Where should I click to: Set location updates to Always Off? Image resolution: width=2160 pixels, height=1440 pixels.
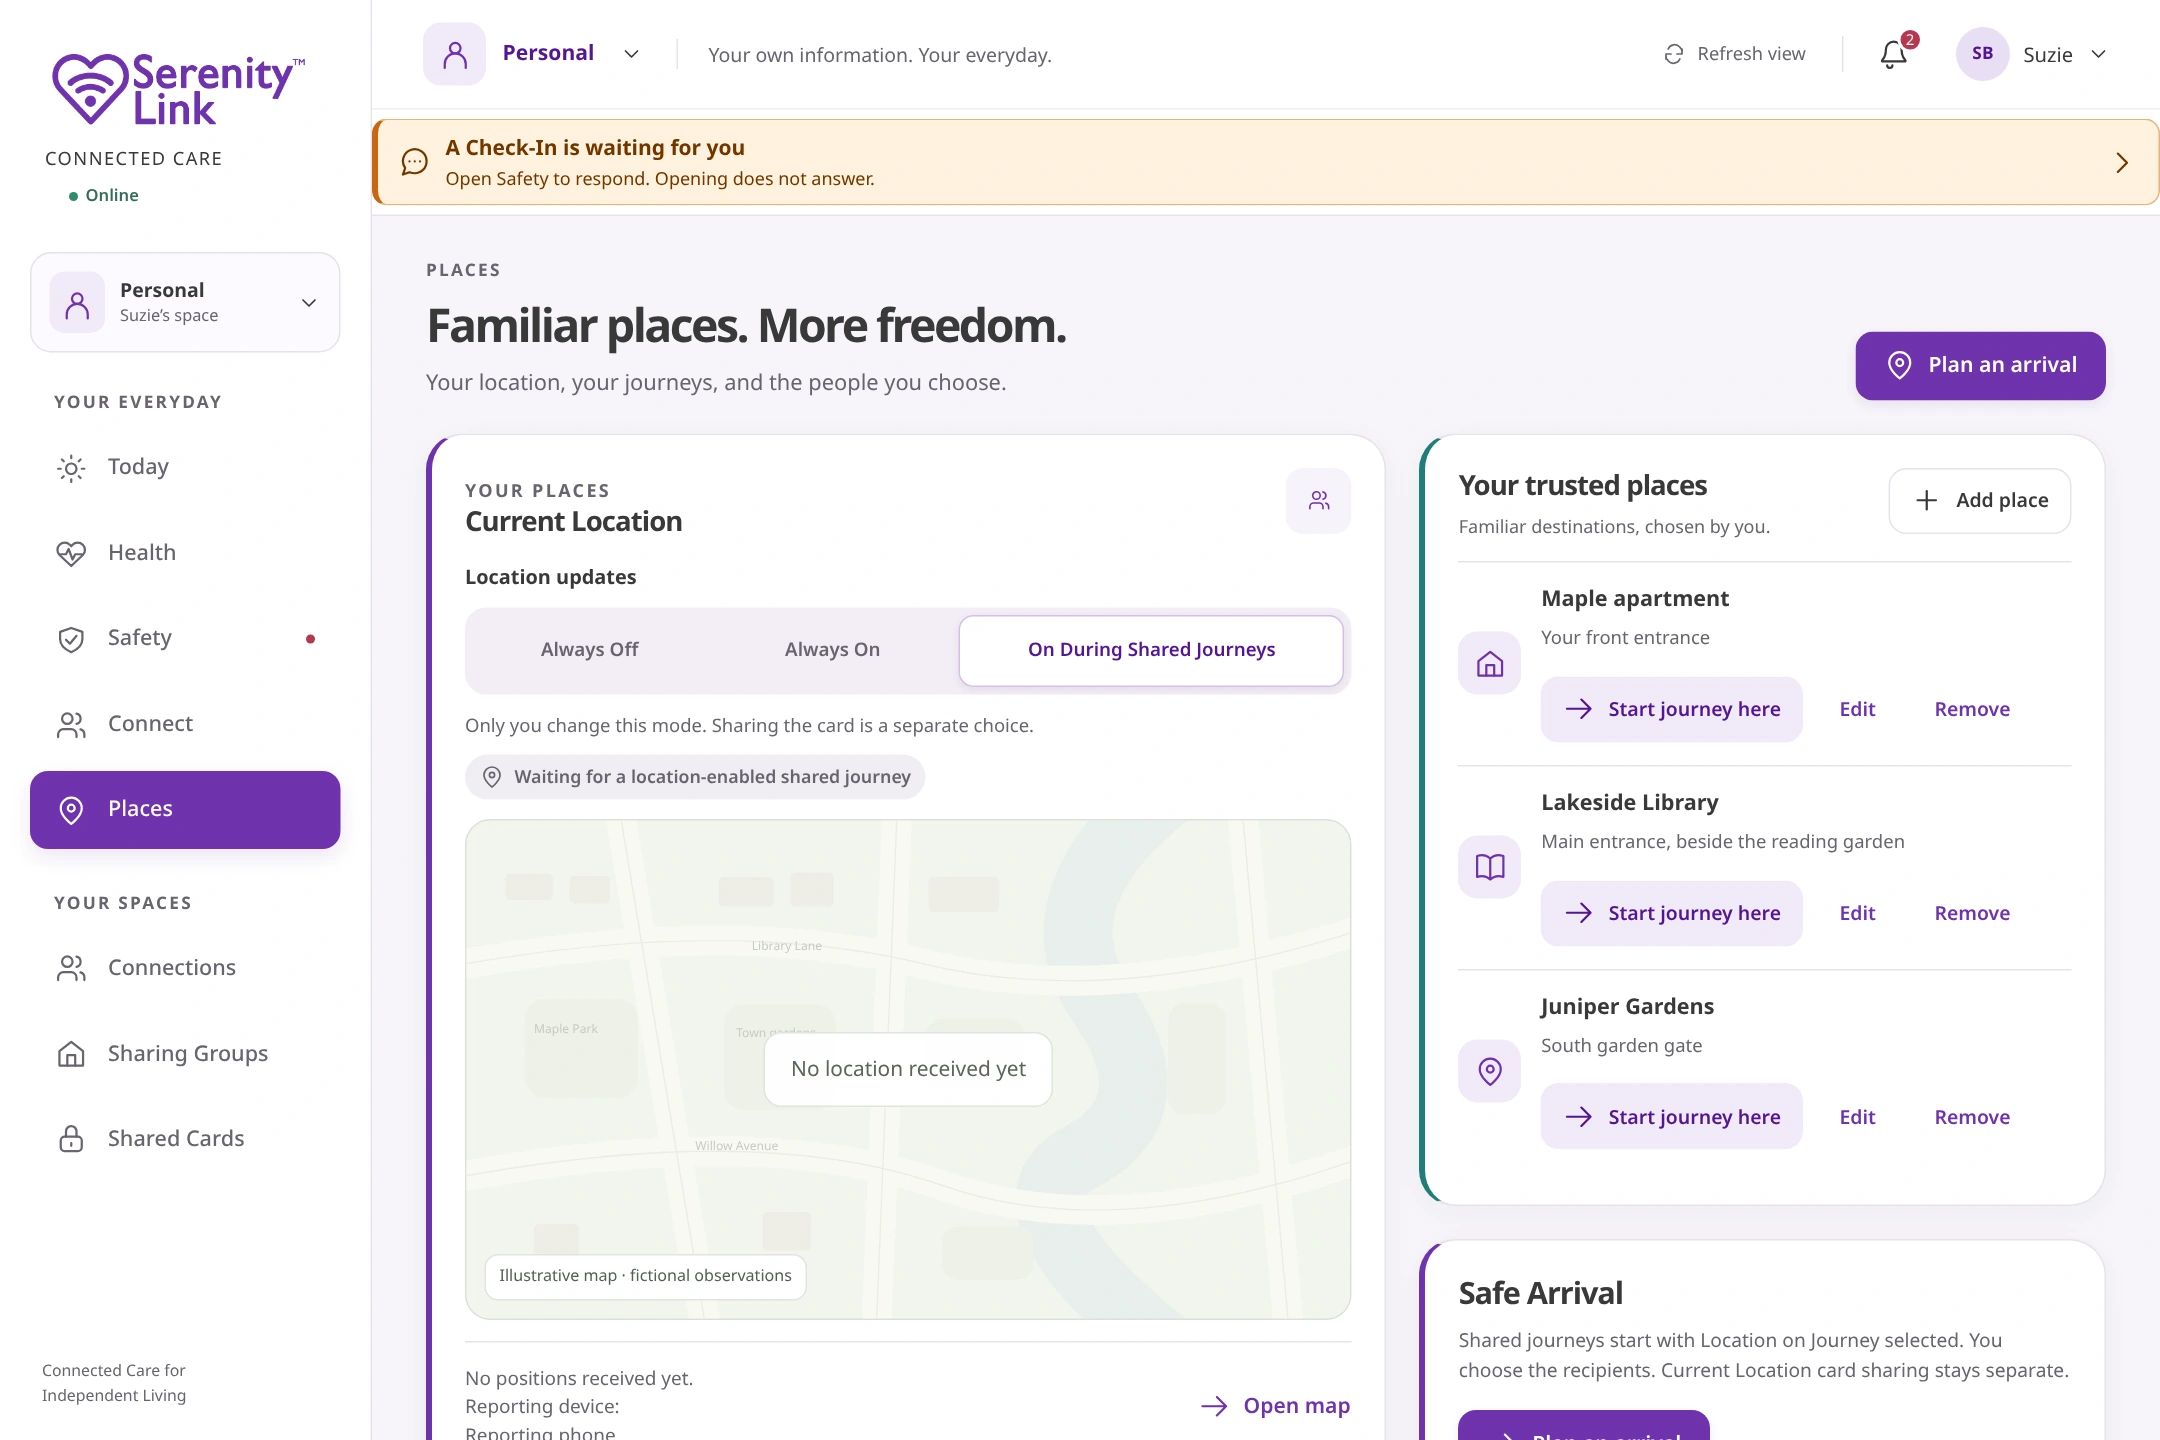590,650
